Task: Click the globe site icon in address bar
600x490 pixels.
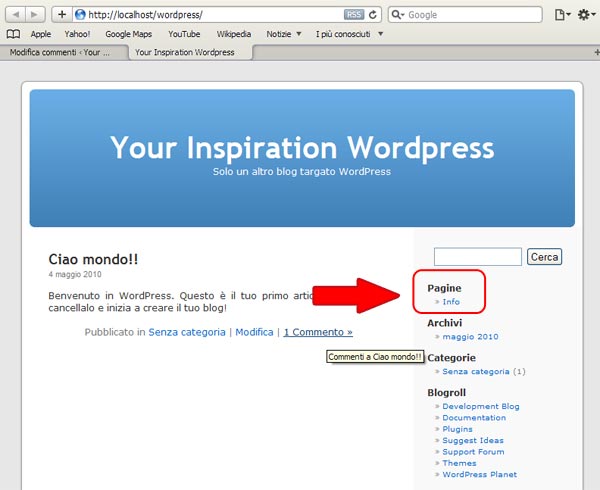Action: click(80, 15)
